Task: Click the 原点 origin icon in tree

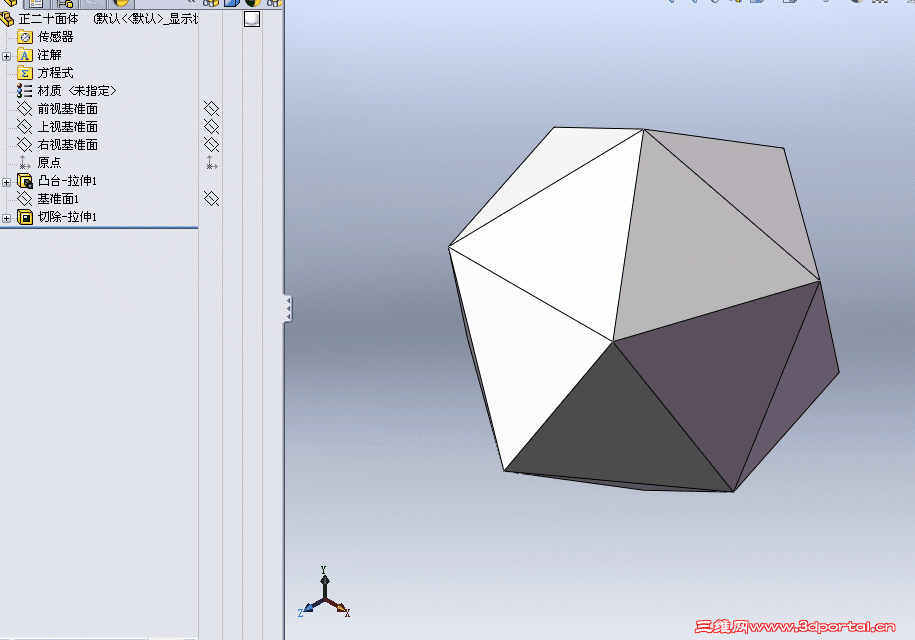Action: click(x=25, y=163)
